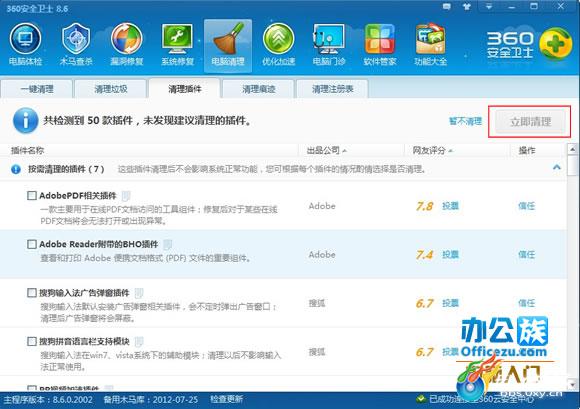This screenshot has height=409, width=580.
Task: Click the 操作 column header
Action: tap(527, 150)
